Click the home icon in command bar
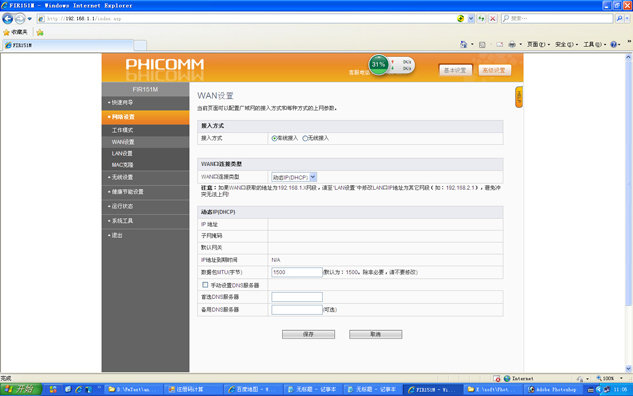Image resolution: width=633 pixels, height=396 pixels. coord(463,44)
